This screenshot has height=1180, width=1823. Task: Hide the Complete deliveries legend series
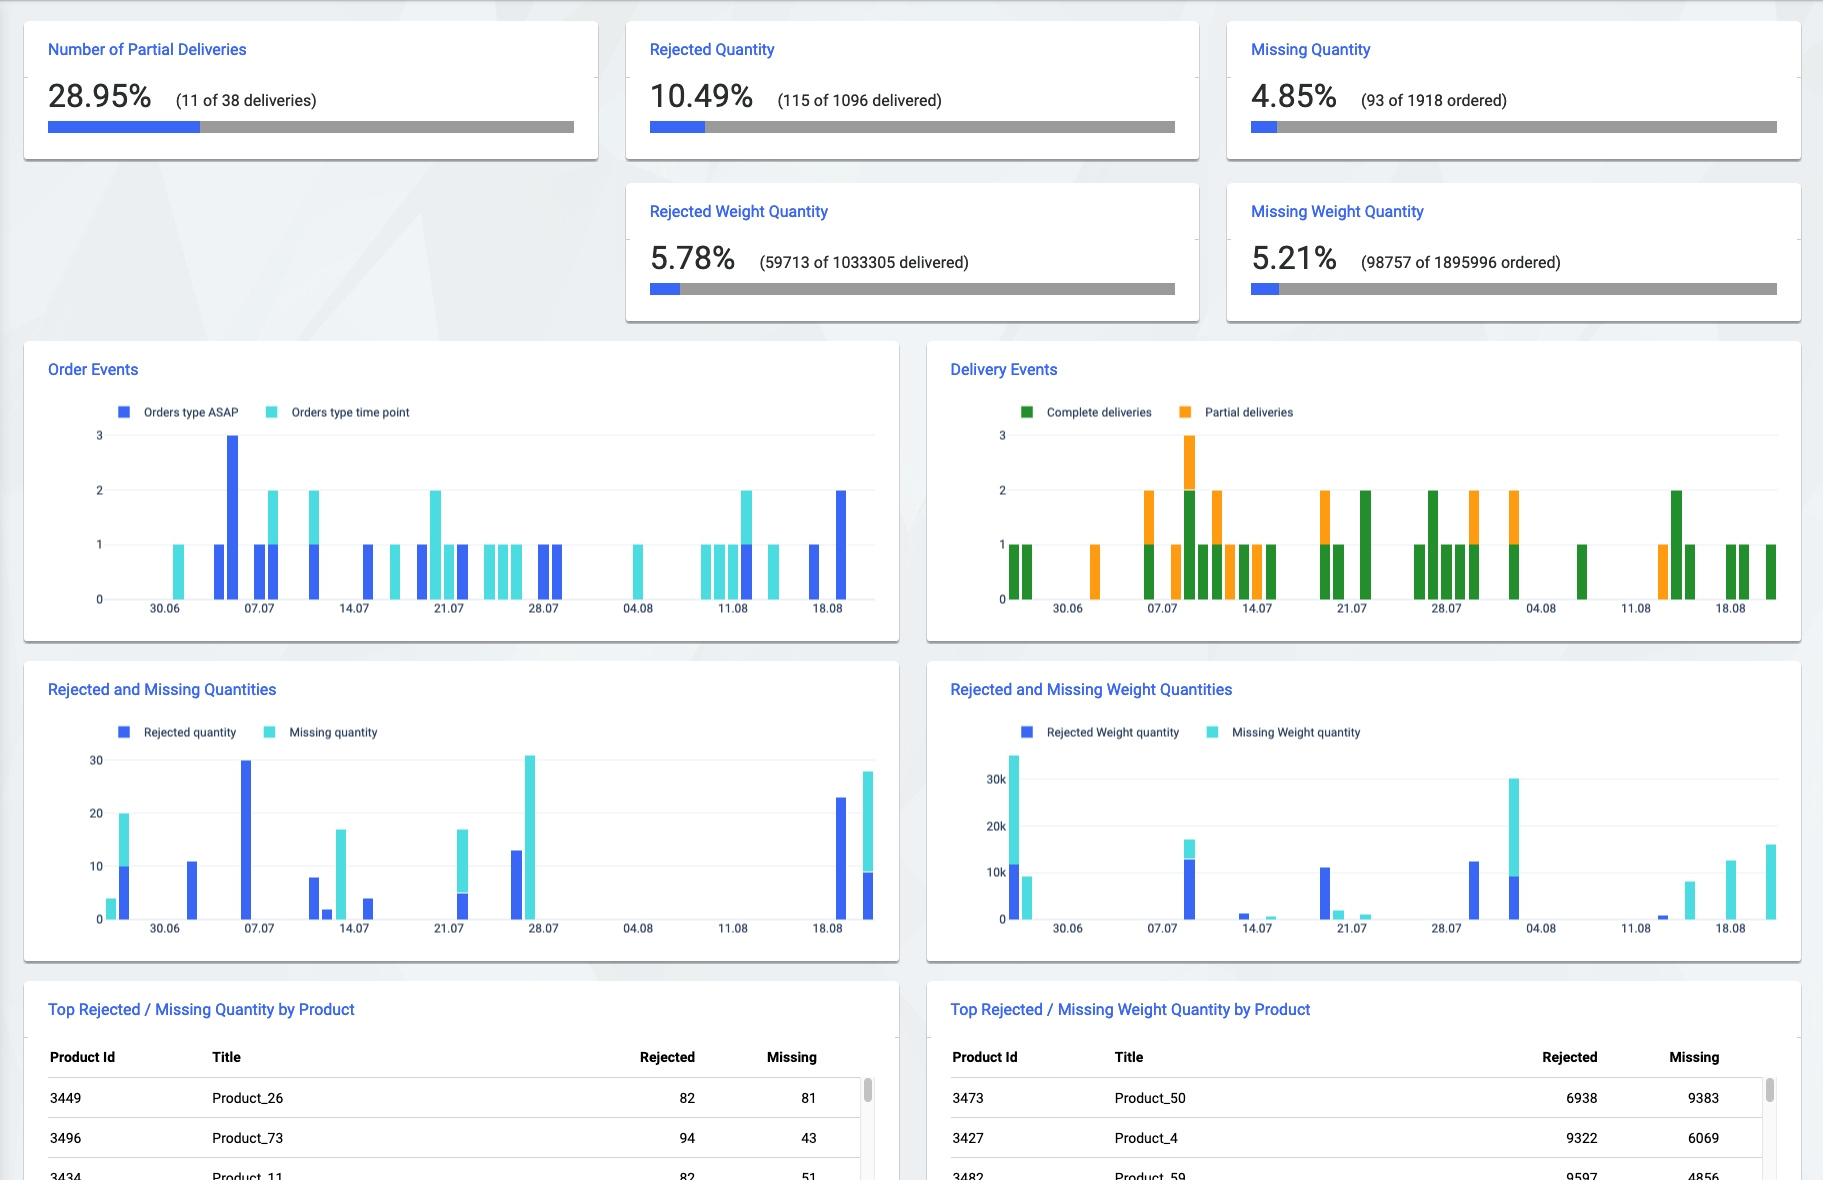pyautogui.click(x=1027, y=412)
